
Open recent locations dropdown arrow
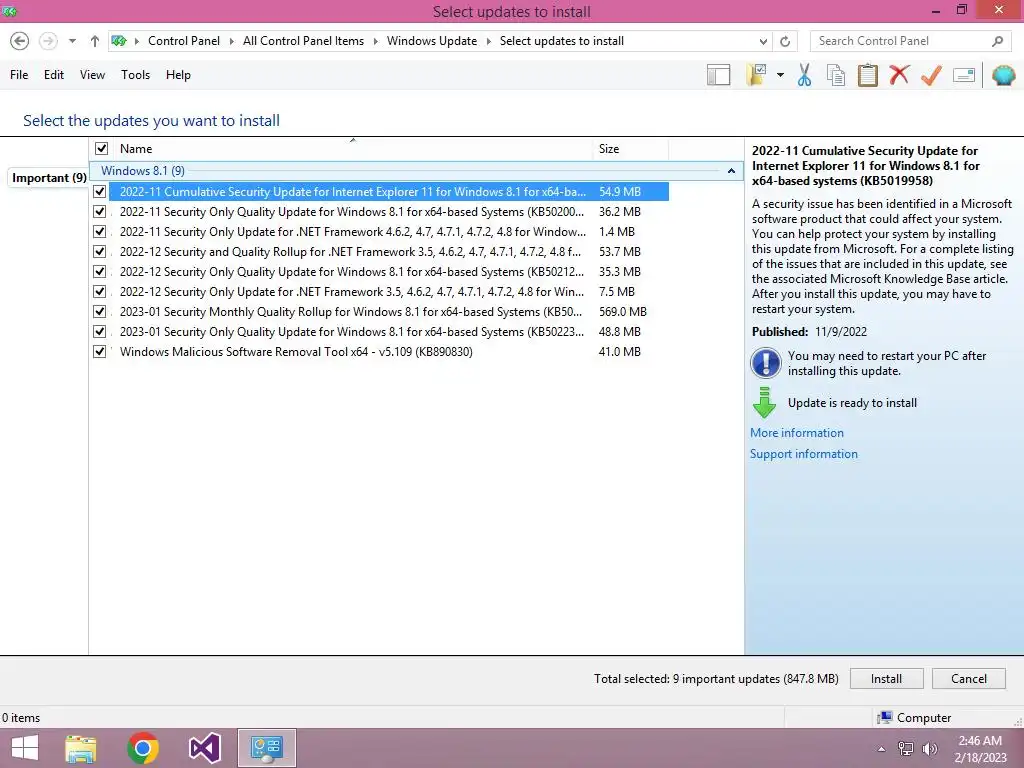tap(72, 41)
